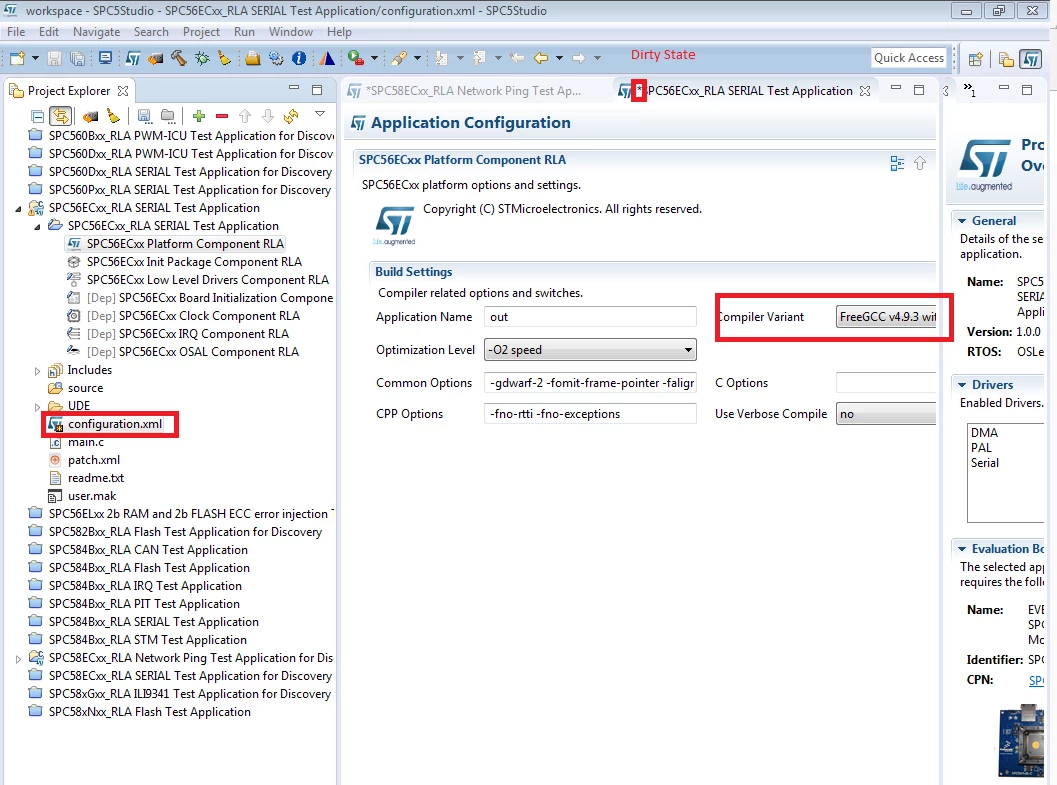The height and width of the screenshot is (785, 1057).
Task: Click the Save toolbar icon
Action: (x=55, y=59)
